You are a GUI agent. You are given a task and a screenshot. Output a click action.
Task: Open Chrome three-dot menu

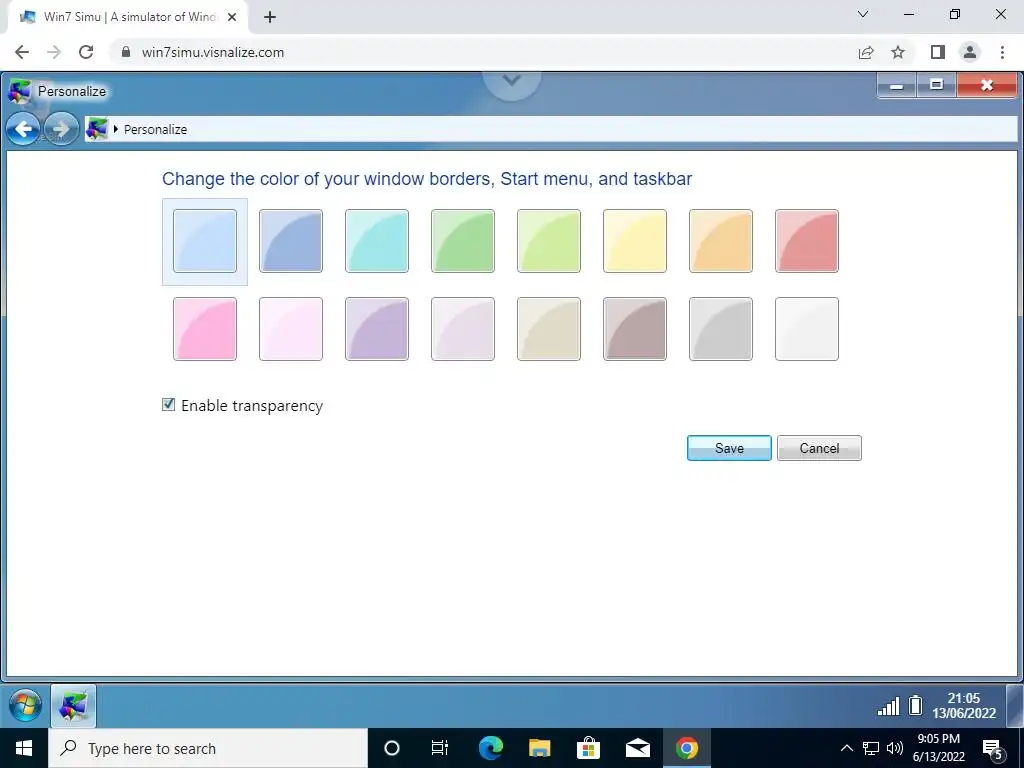click(1002, 52)
